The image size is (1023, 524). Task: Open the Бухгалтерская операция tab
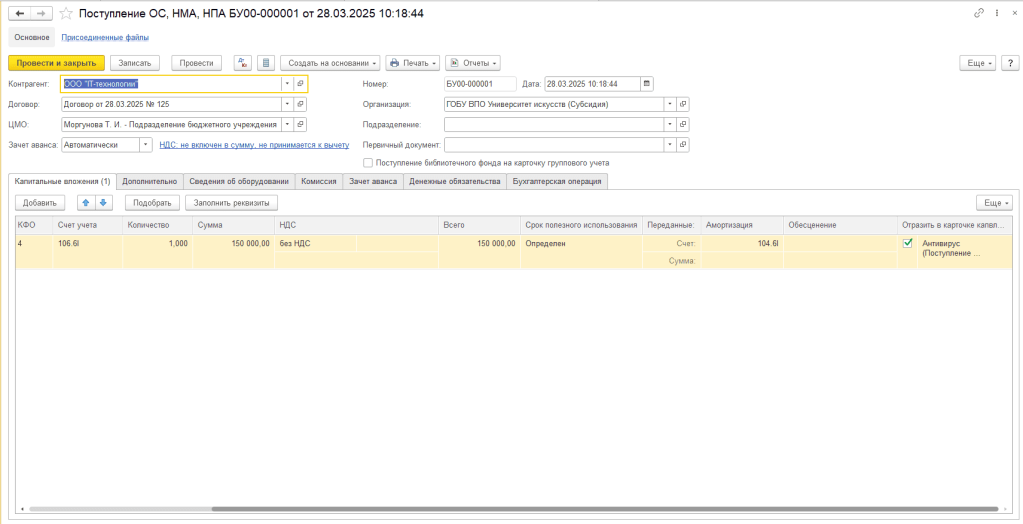click(x=556, y=181)
